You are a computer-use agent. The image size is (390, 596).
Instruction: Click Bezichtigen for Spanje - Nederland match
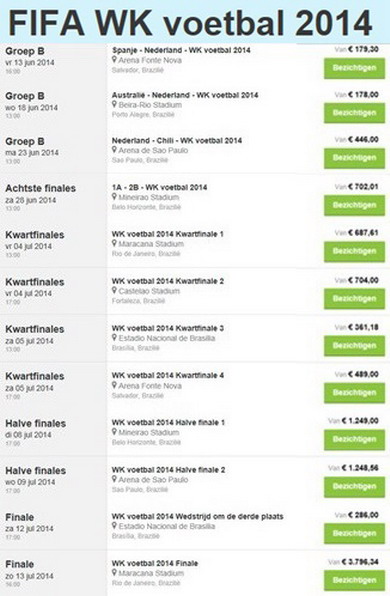coord(354,68)
